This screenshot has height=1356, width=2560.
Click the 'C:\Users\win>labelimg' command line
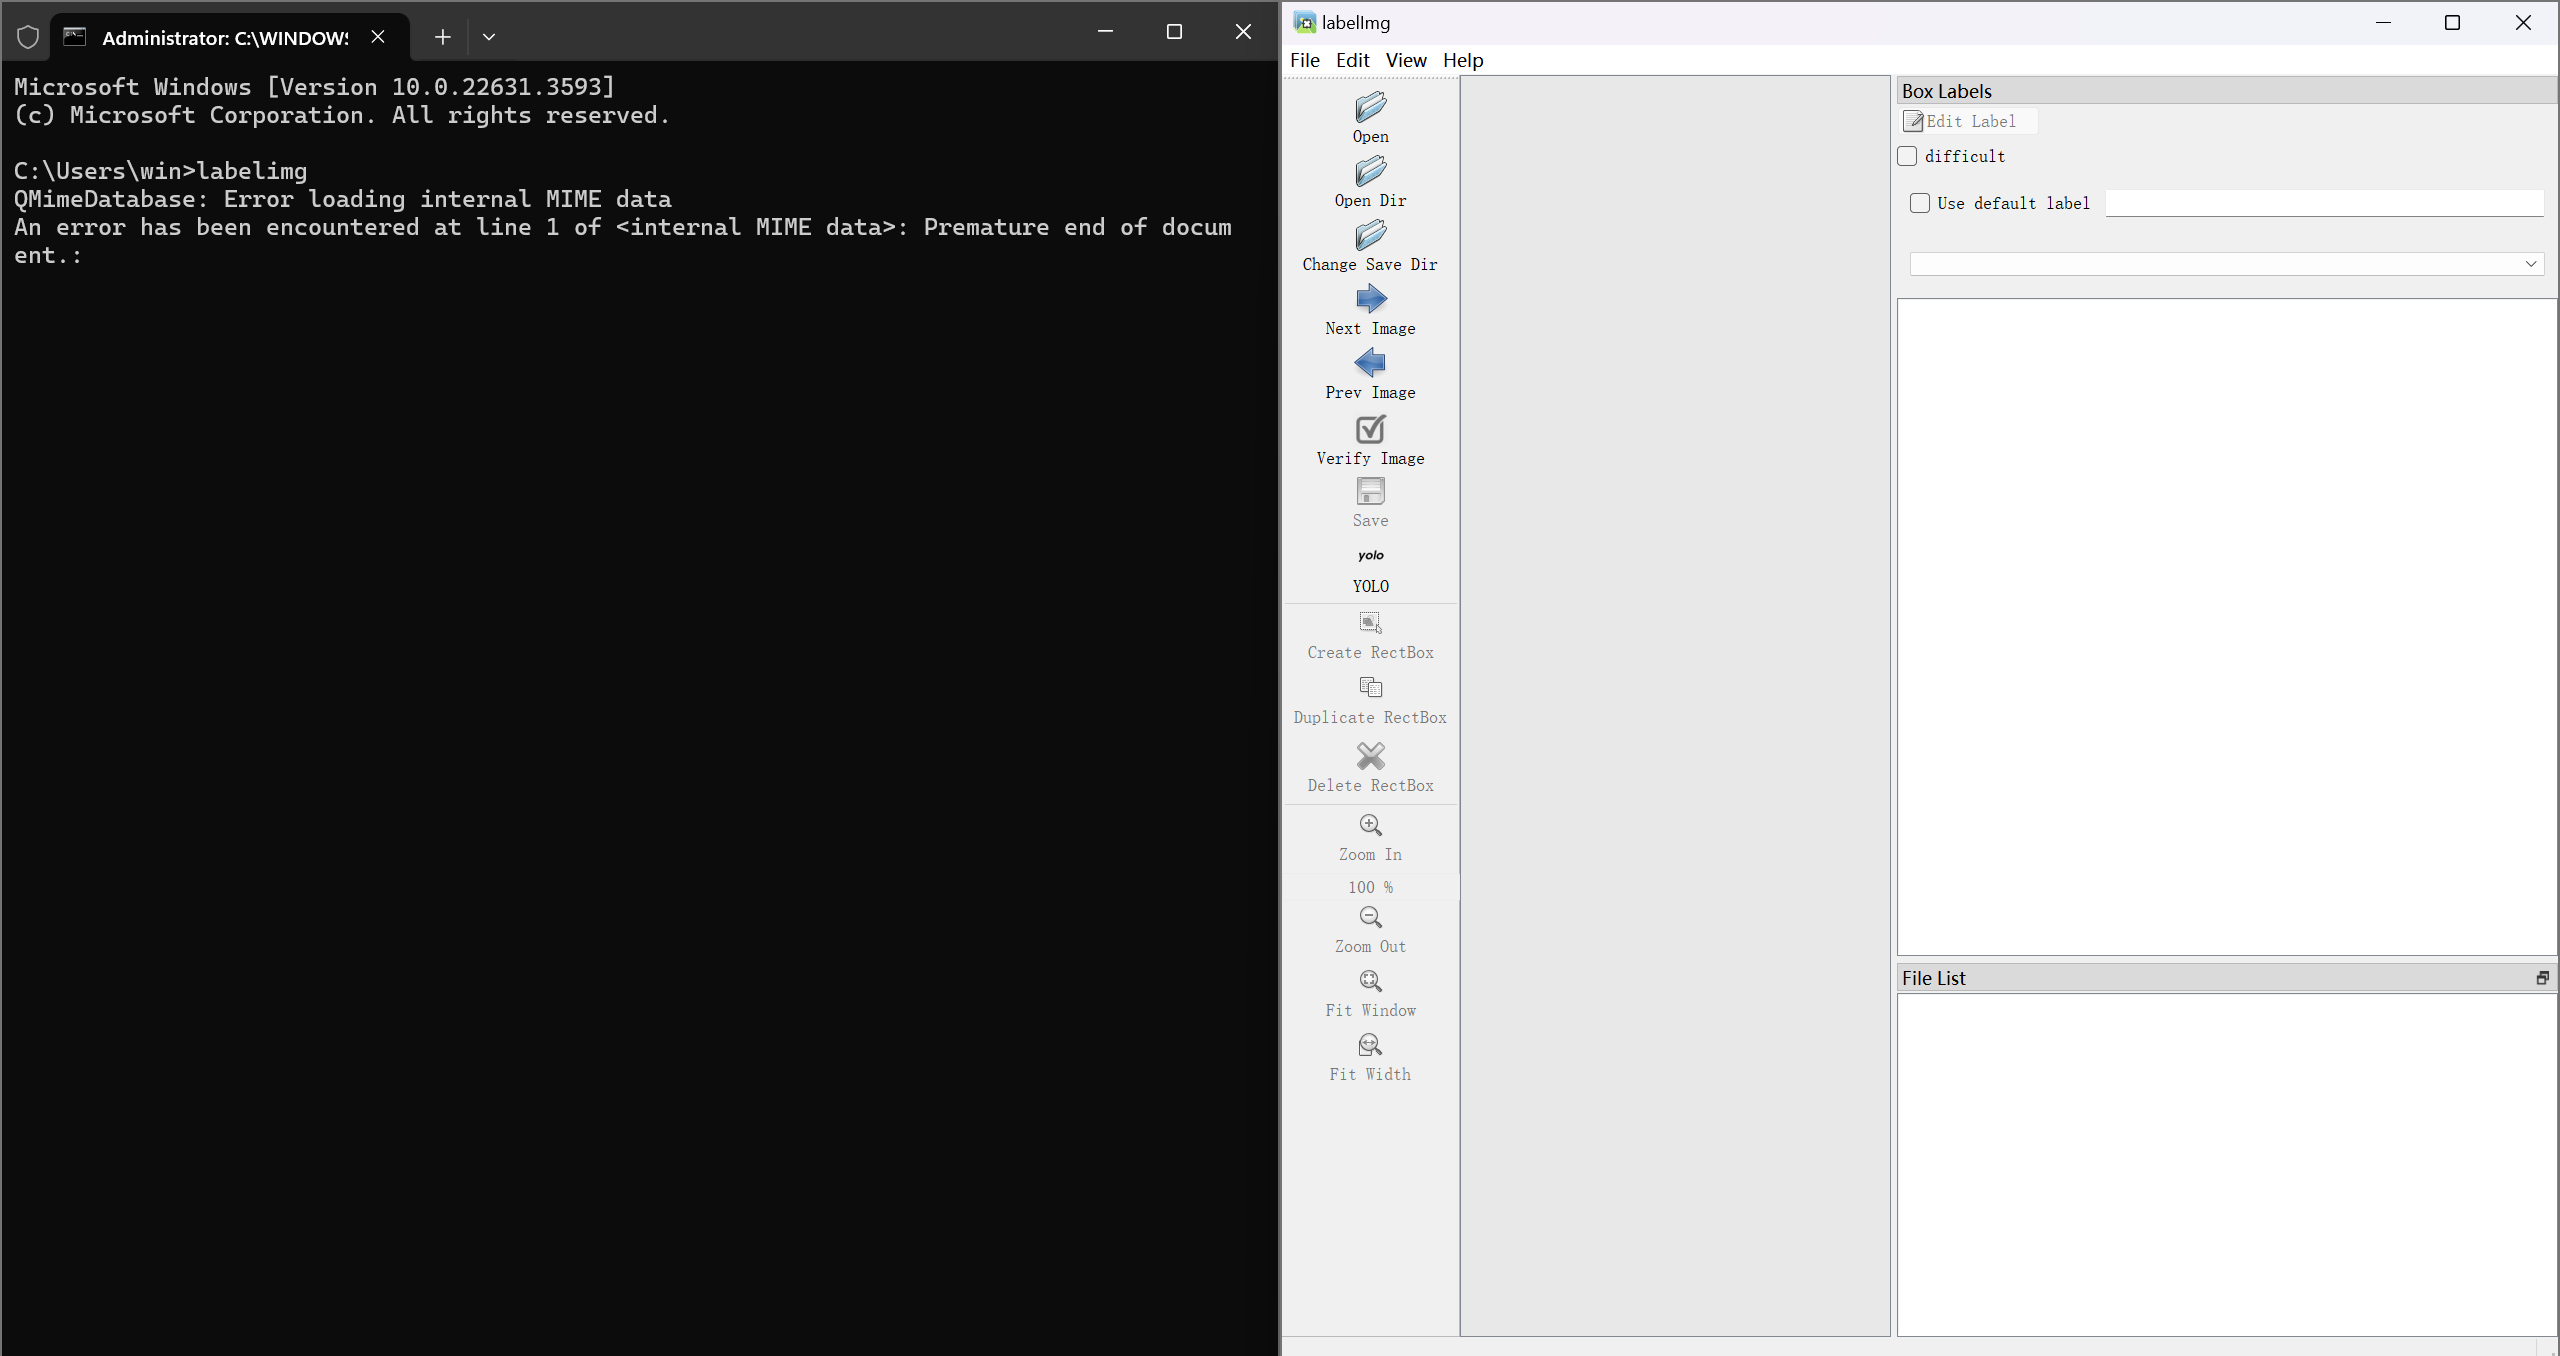(161, 171)
